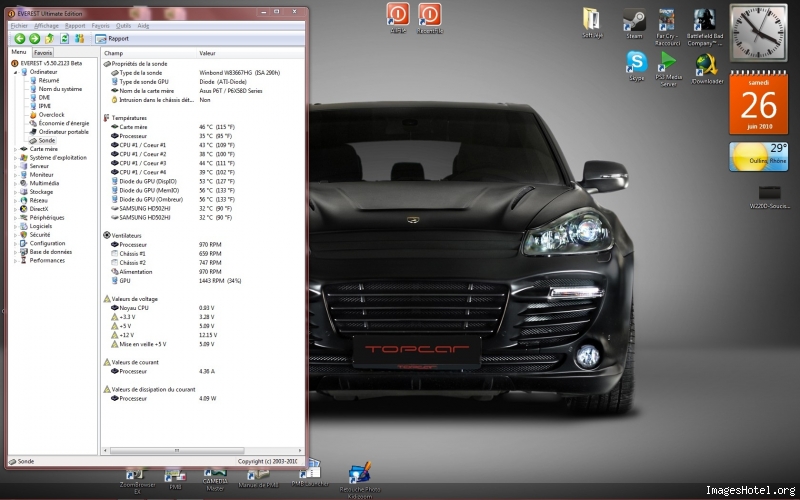
Task: Click the Refresh icon in EVEREST toolbar
Action: coord(64,38)
